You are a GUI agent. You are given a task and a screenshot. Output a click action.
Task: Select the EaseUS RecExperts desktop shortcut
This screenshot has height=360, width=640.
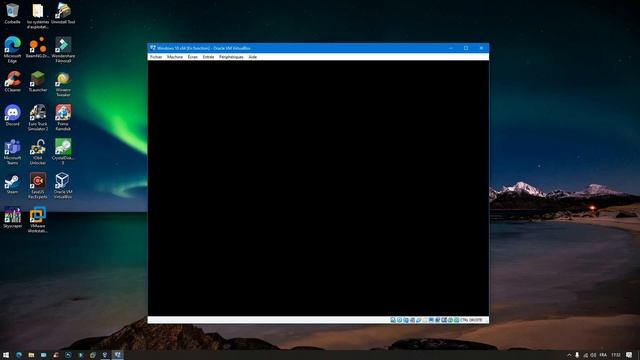pos(38,186)
